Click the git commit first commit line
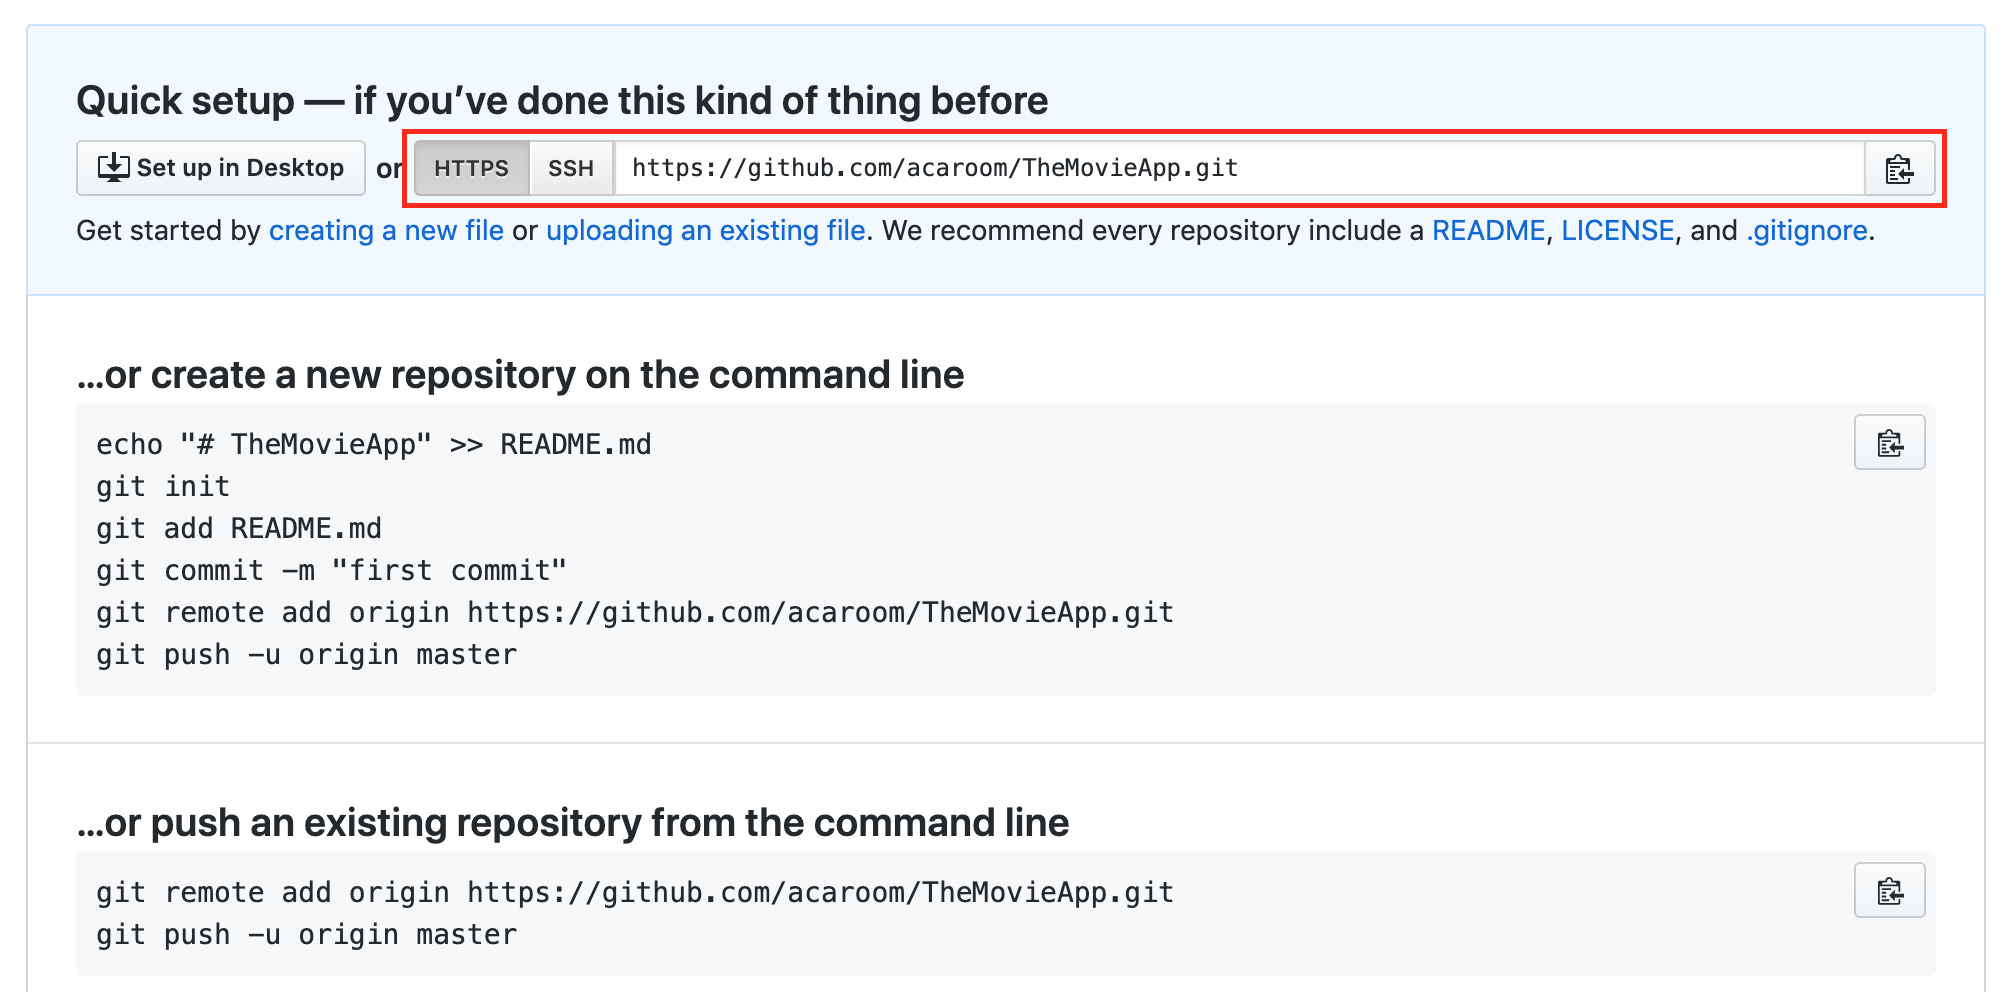This screenshot has width=2012, height=992. (x=331, y=571)
